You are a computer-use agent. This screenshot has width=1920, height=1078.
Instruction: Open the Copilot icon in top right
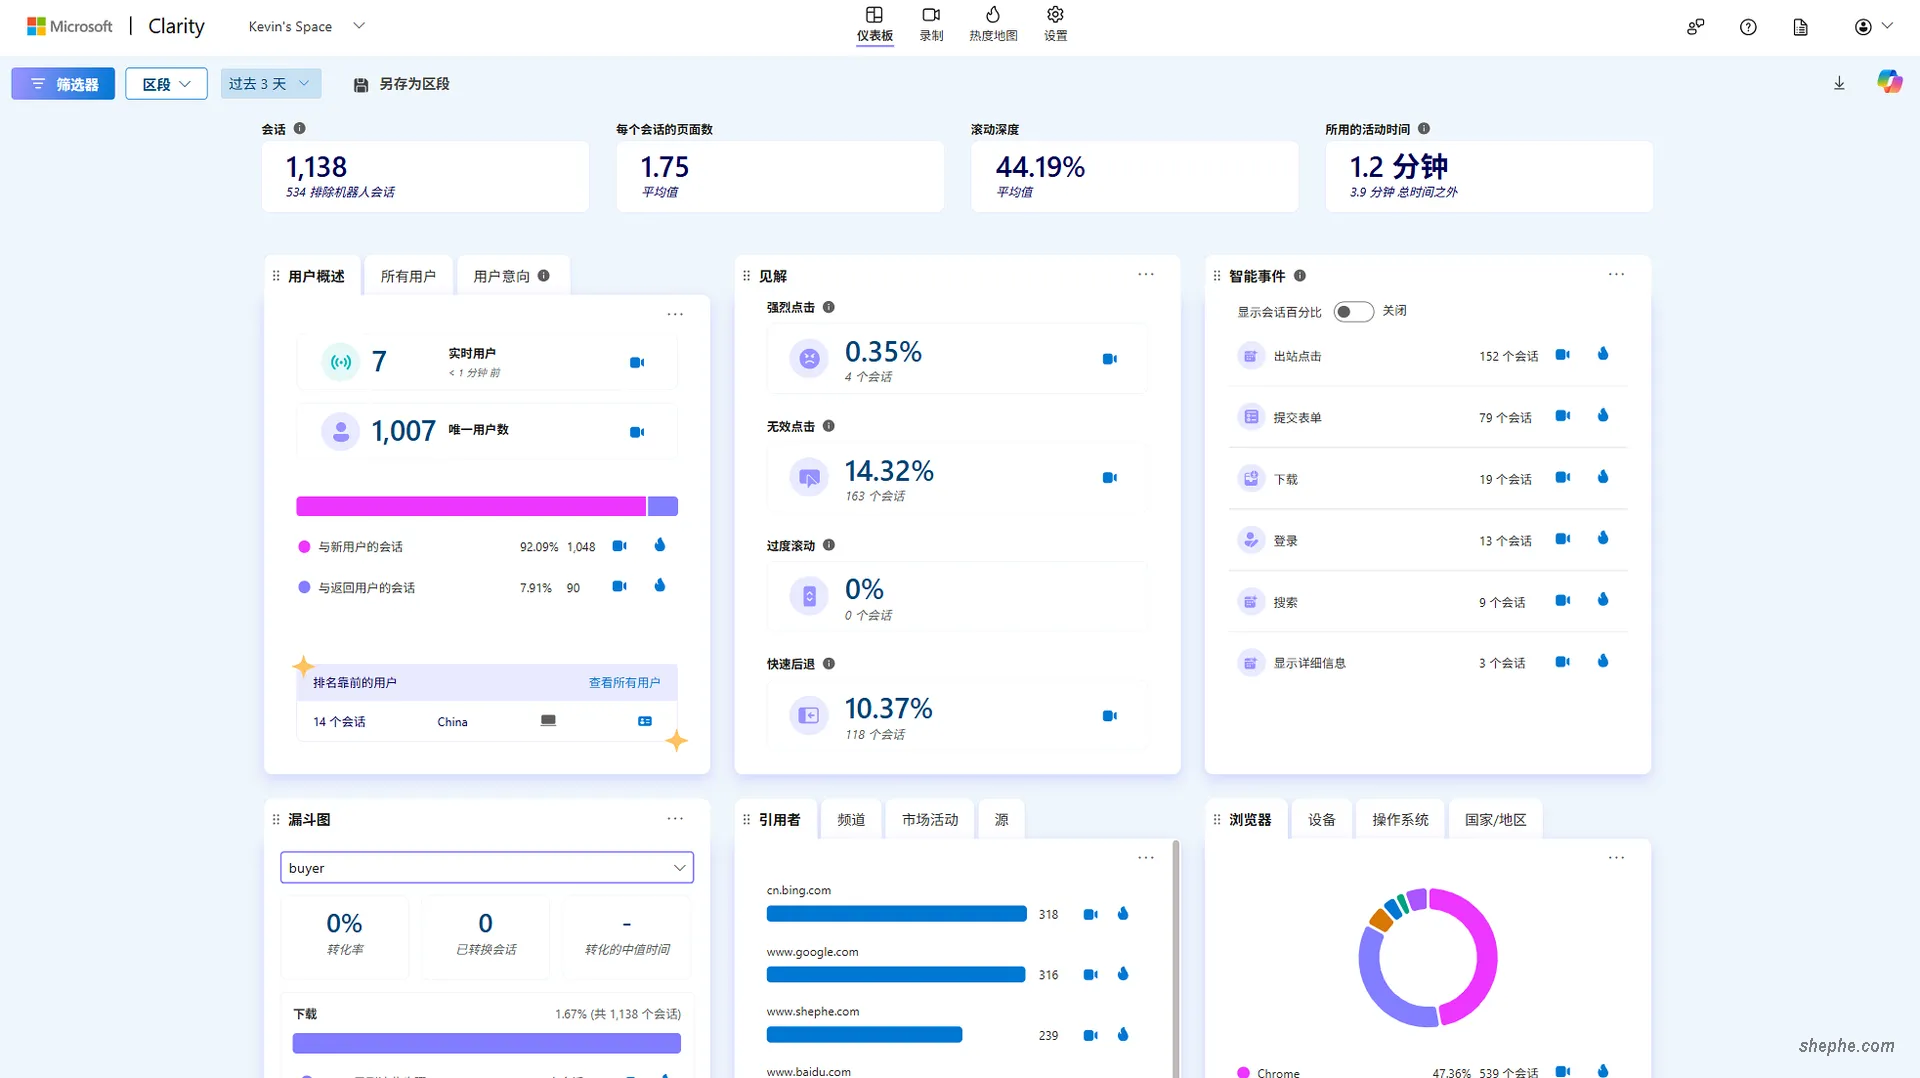[1889, 82]
